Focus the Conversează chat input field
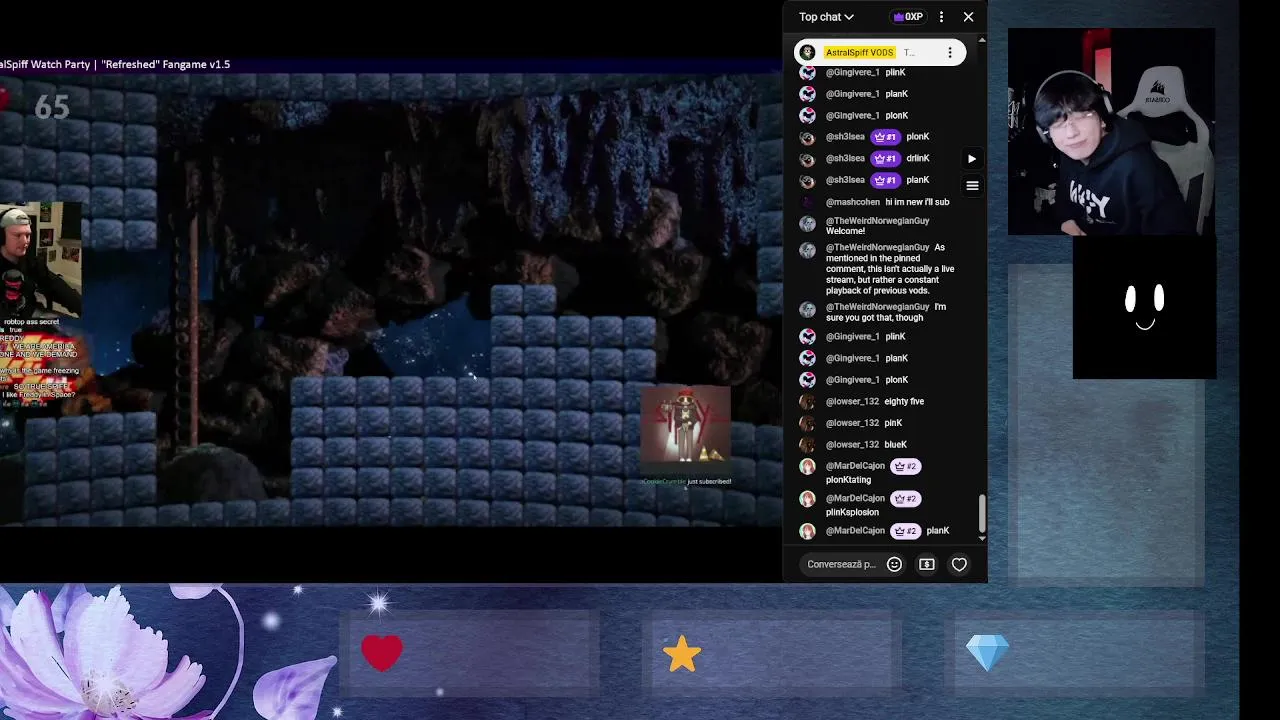Viewport: 1280px width, 720px height. [x=841, y=564]
